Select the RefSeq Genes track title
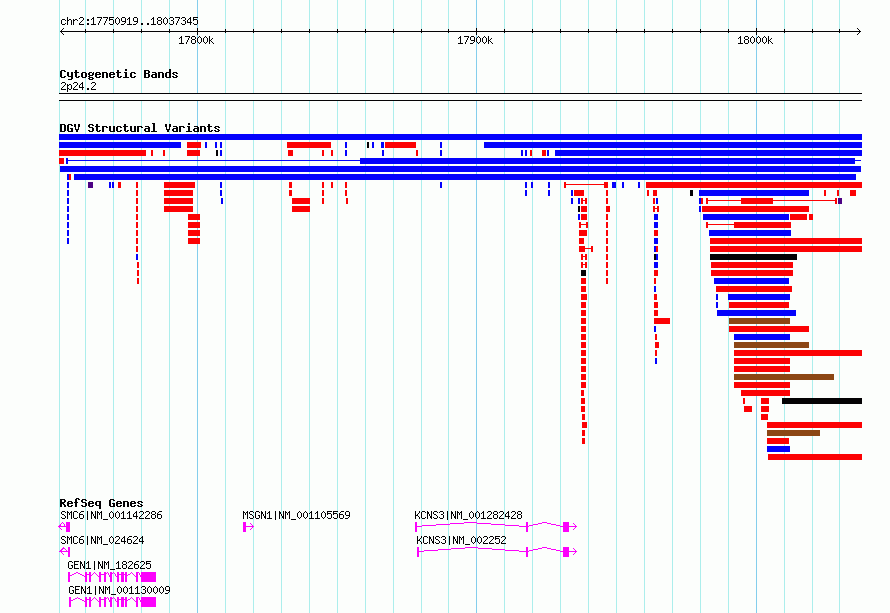 tap(101, 503)
